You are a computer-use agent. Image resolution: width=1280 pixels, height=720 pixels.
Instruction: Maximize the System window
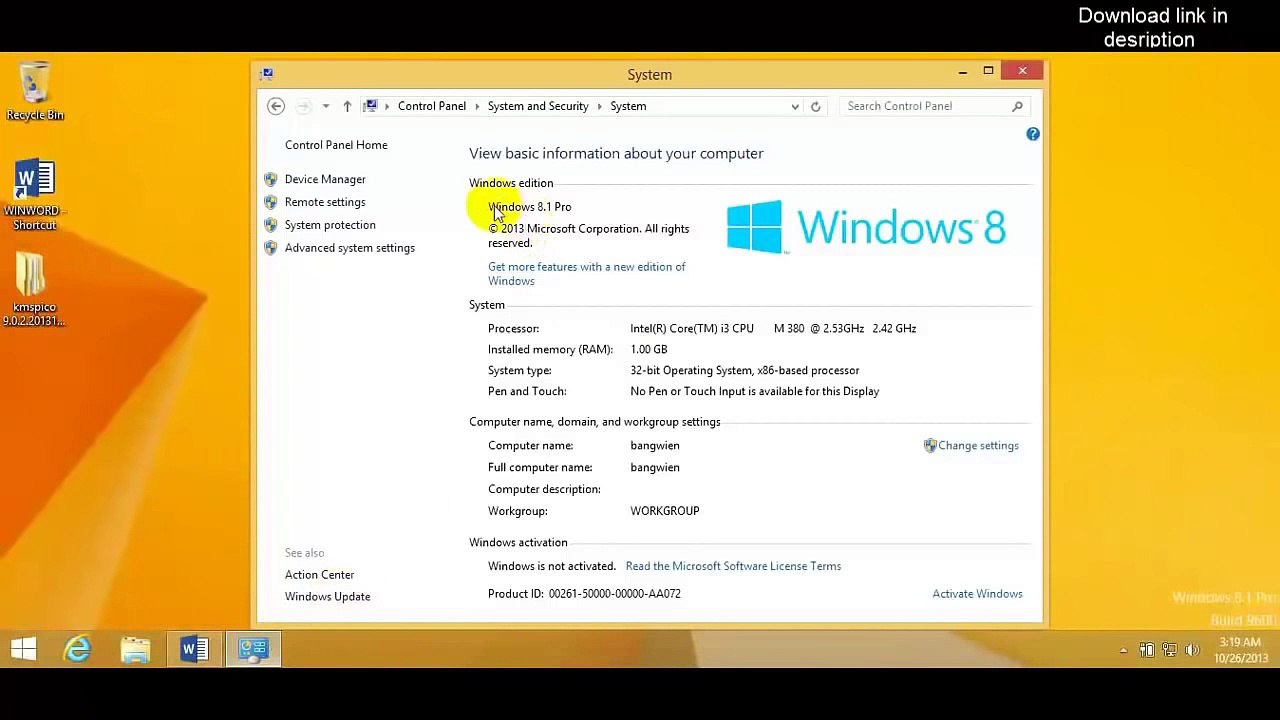click(988, 71)
